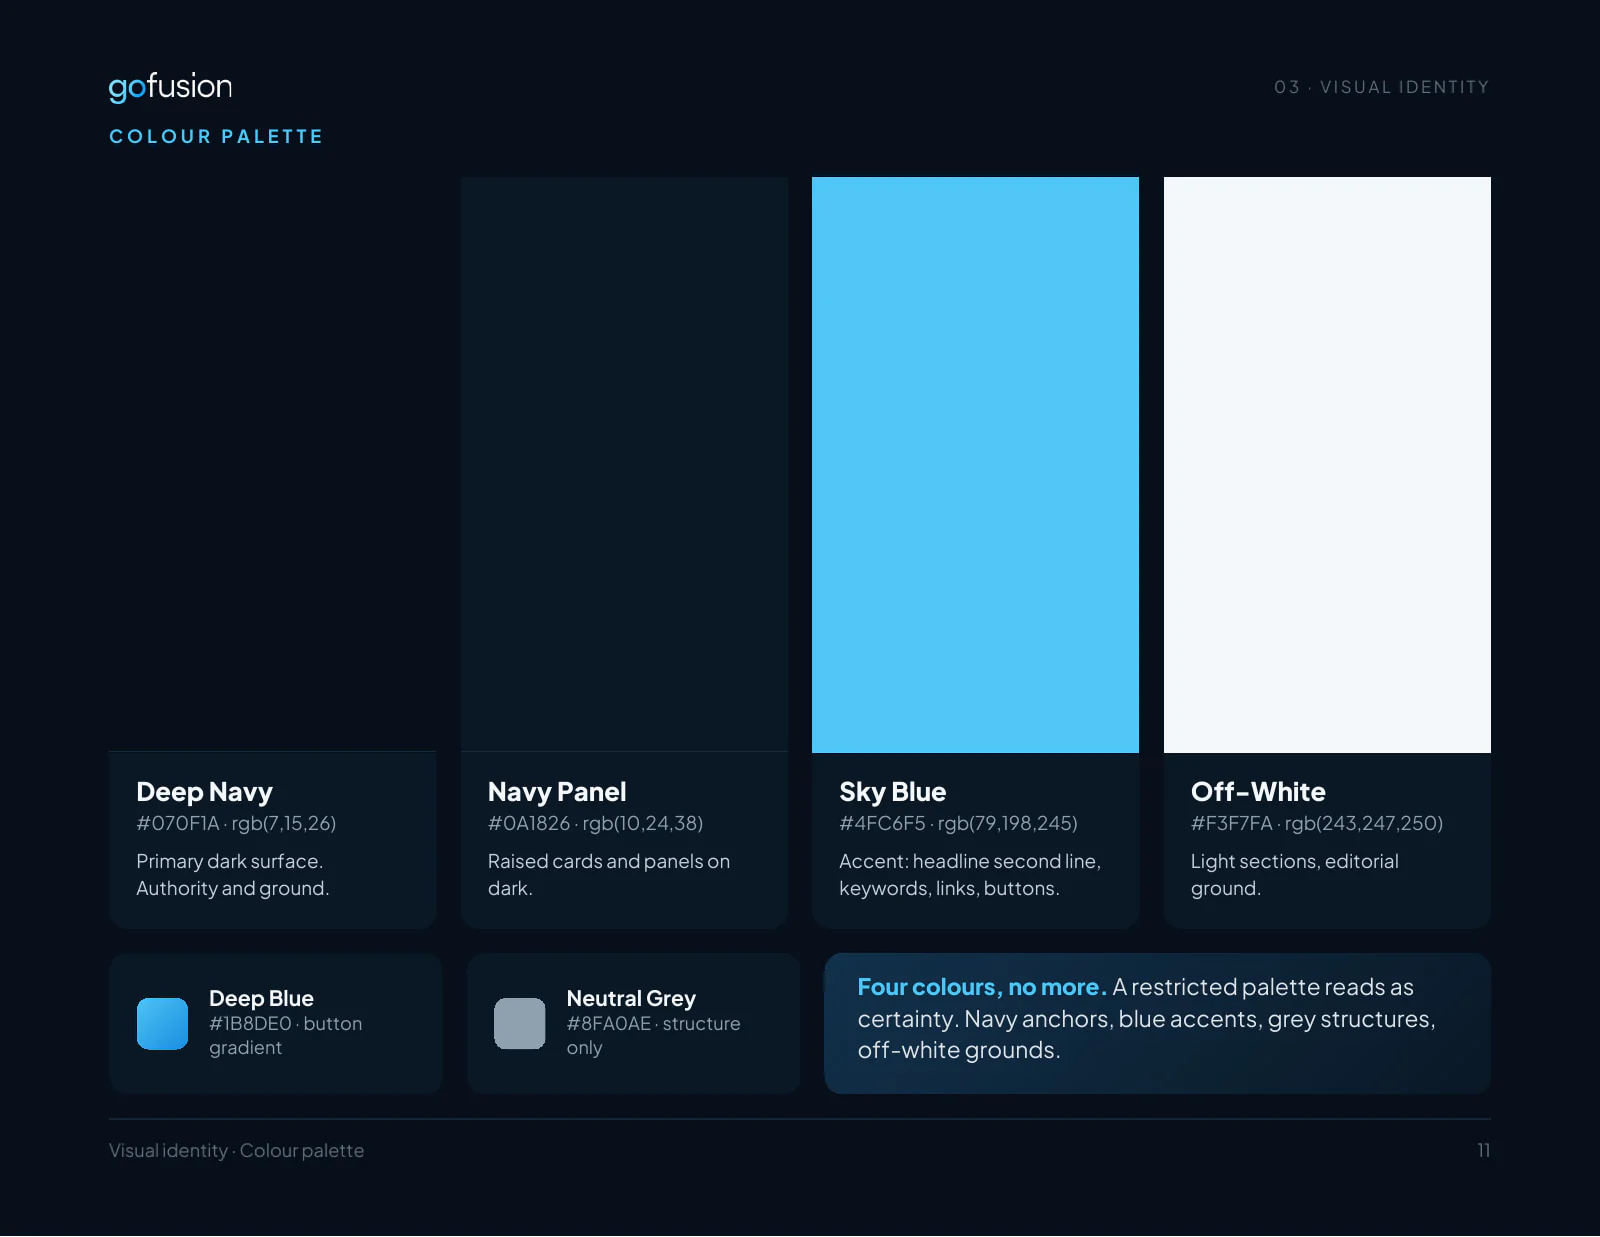Click 'Primary dark surface. Authority and ground.' description

(x=233, y=875)
